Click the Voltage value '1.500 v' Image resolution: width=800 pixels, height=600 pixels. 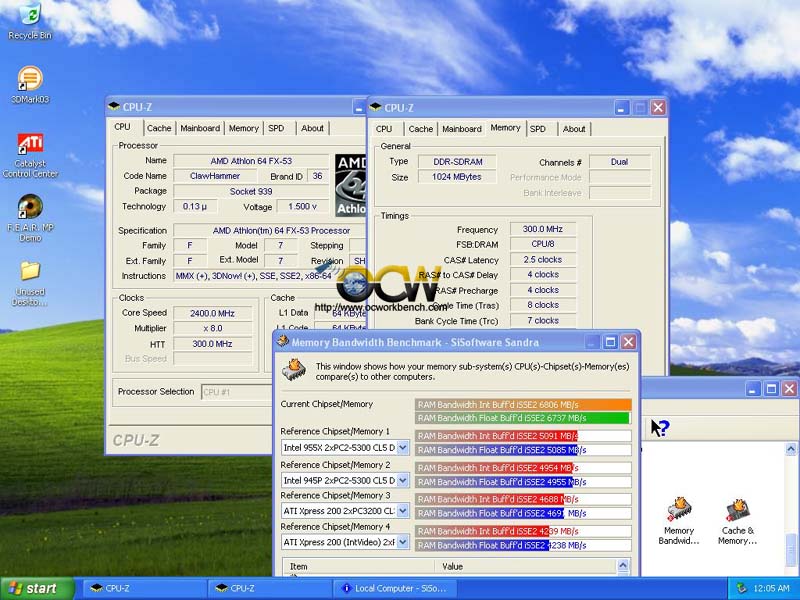coord(302,207)
